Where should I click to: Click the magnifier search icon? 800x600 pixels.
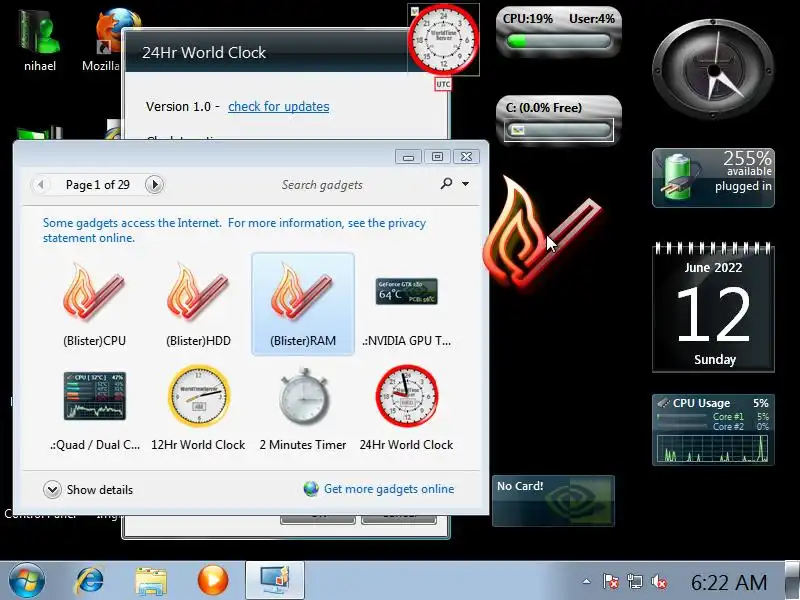tap(446, 183)
